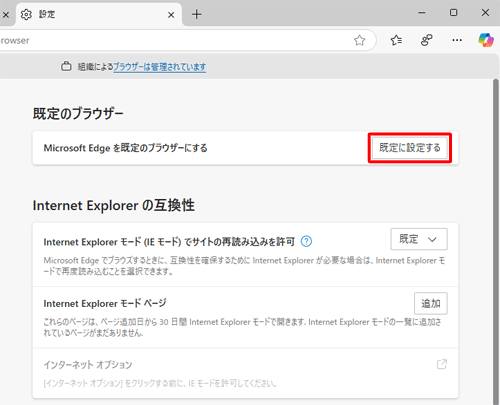
Task: Click the Internet Explorer の互換性 heading
Action: [x=114, y=205]
